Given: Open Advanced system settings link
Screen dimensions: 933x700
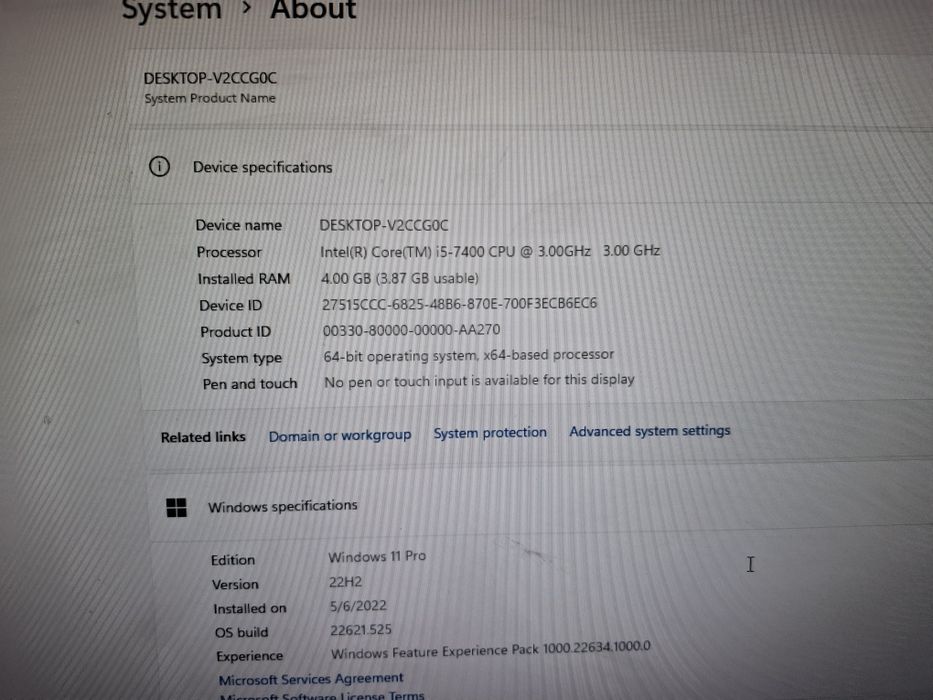Looking at the screenshot, I should click(x=650, y=430).
